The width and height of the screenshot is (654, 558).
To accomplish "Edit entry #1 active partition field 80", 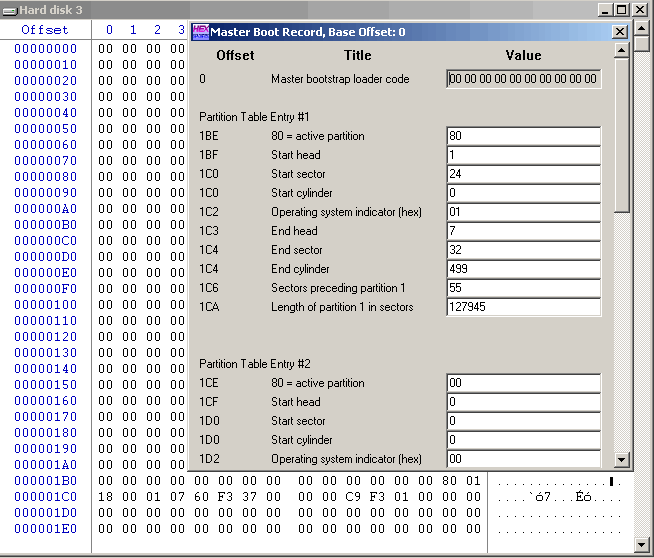I will pyautogui.click(x=523, y=136).
